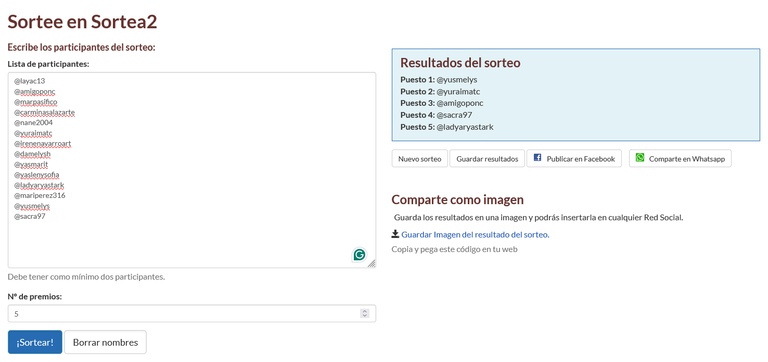Click the Grammarly icon in the participants box

(359, 254)
